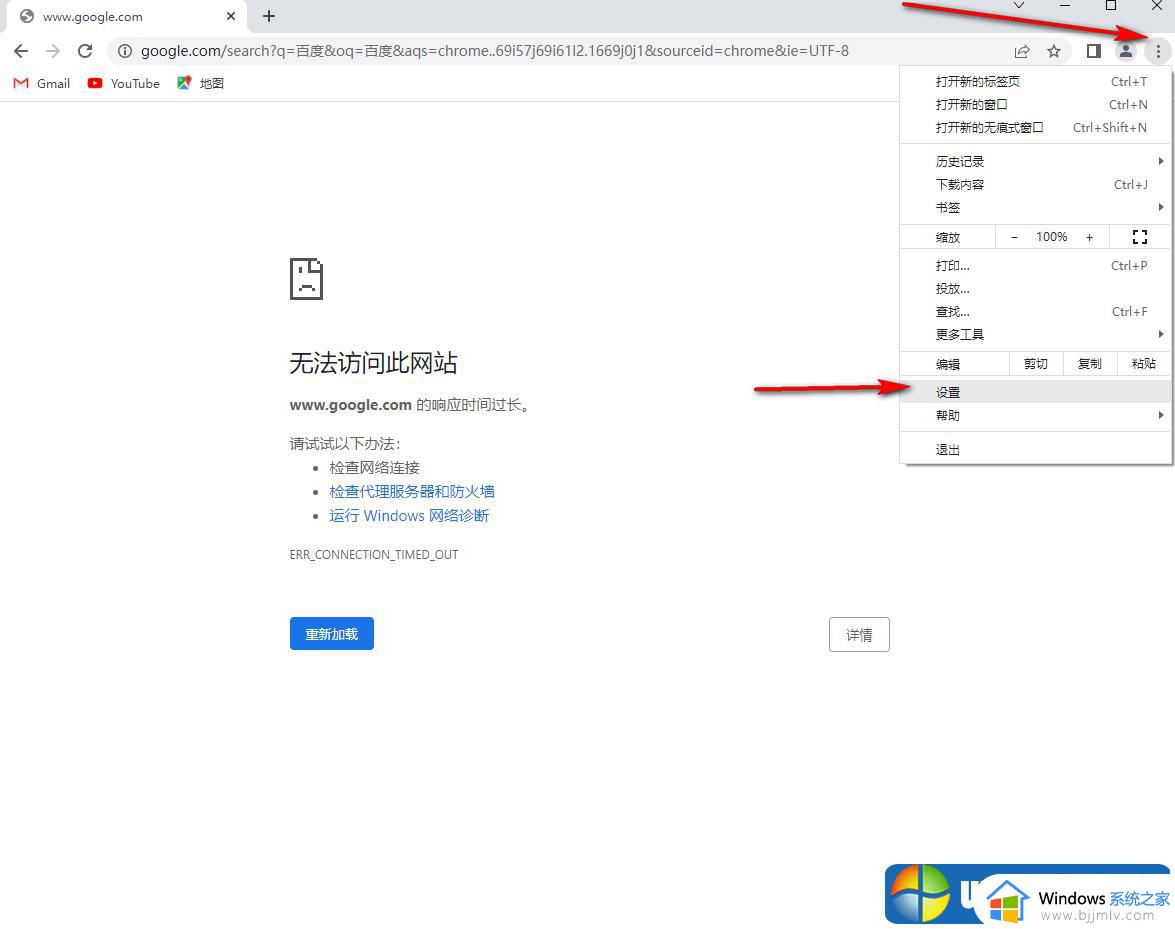Click 复制 in edit row
Image resolution: width=1175 pixels, height=929 pixels.
click(x=1090, y=363)
